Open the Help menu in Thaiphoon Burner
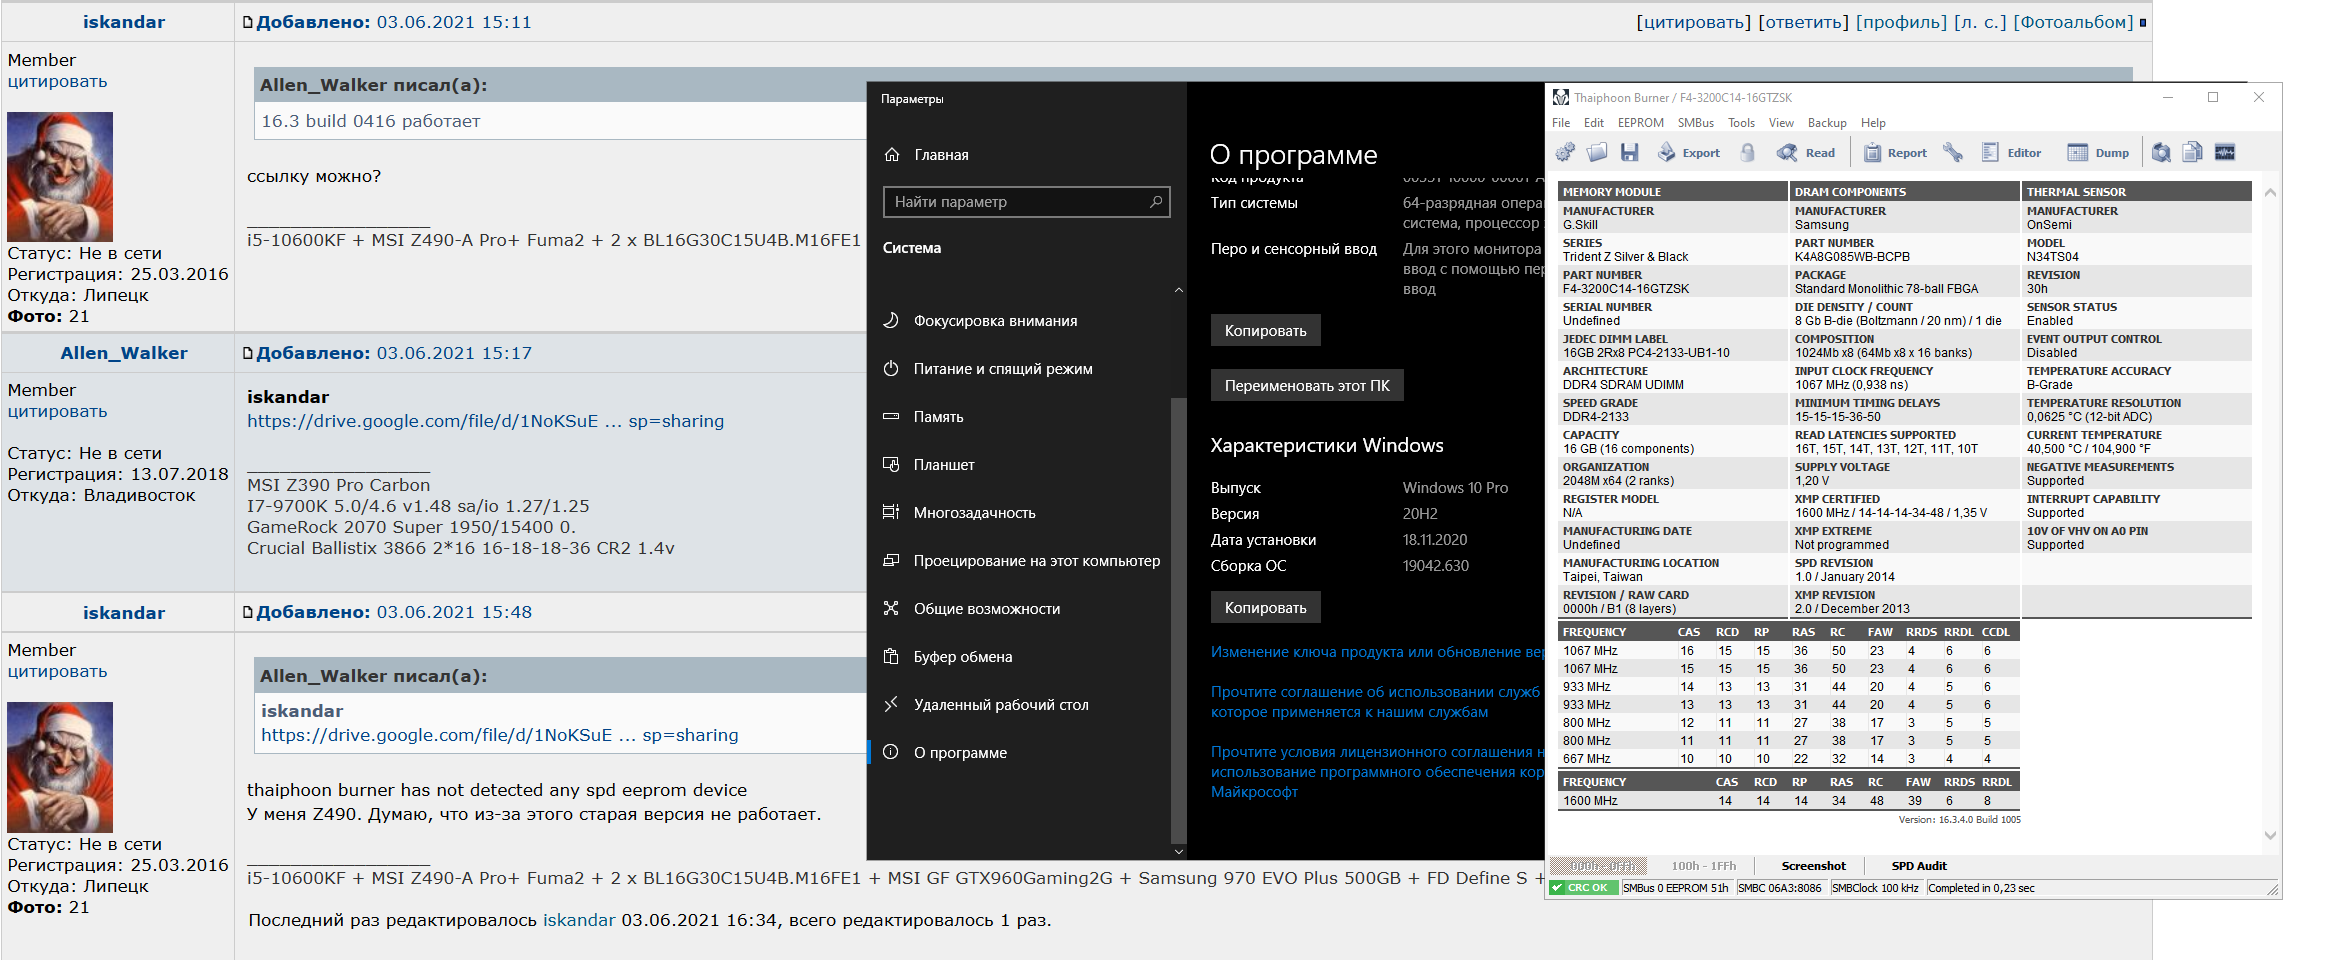Image resolution: width=2333 pixels, height=960 pixels. coord(1873,123)
